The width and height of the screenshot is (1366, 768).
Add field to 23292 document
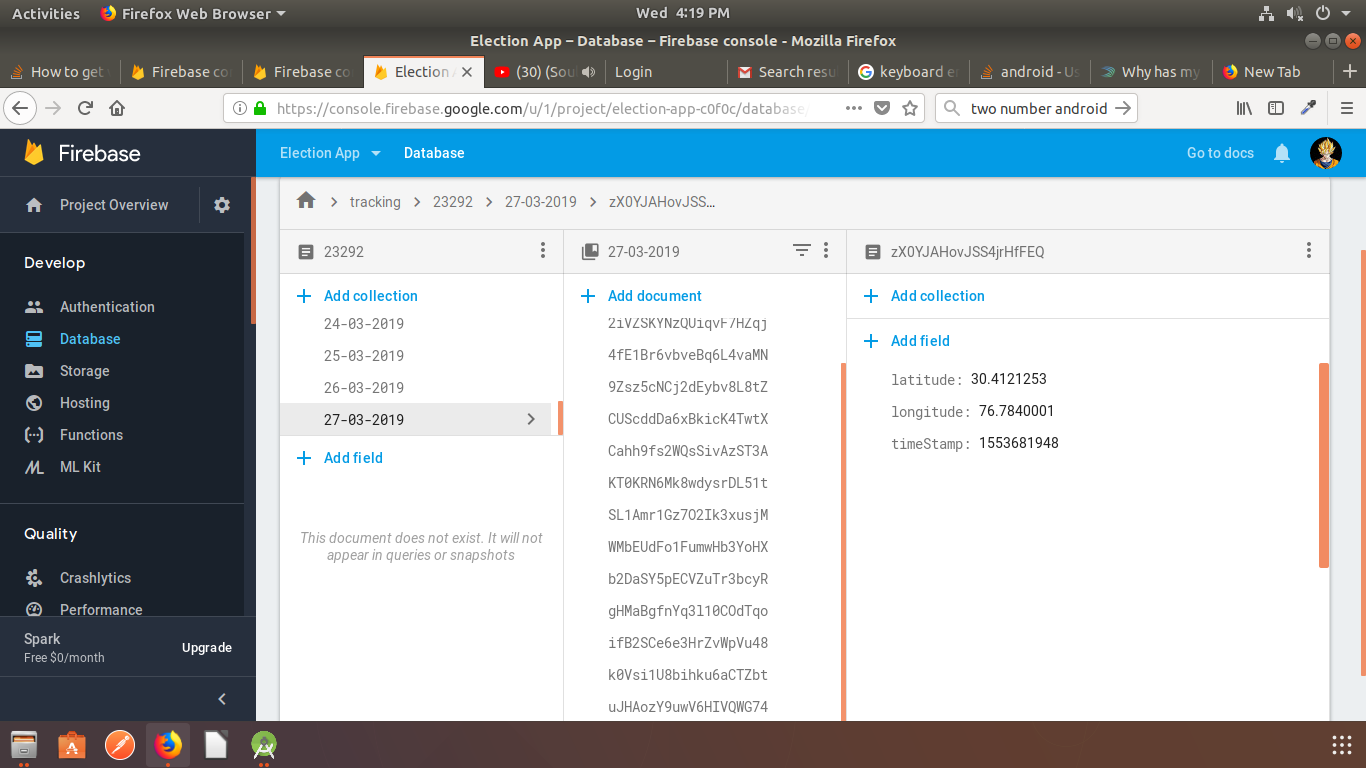tap(353, 458)
